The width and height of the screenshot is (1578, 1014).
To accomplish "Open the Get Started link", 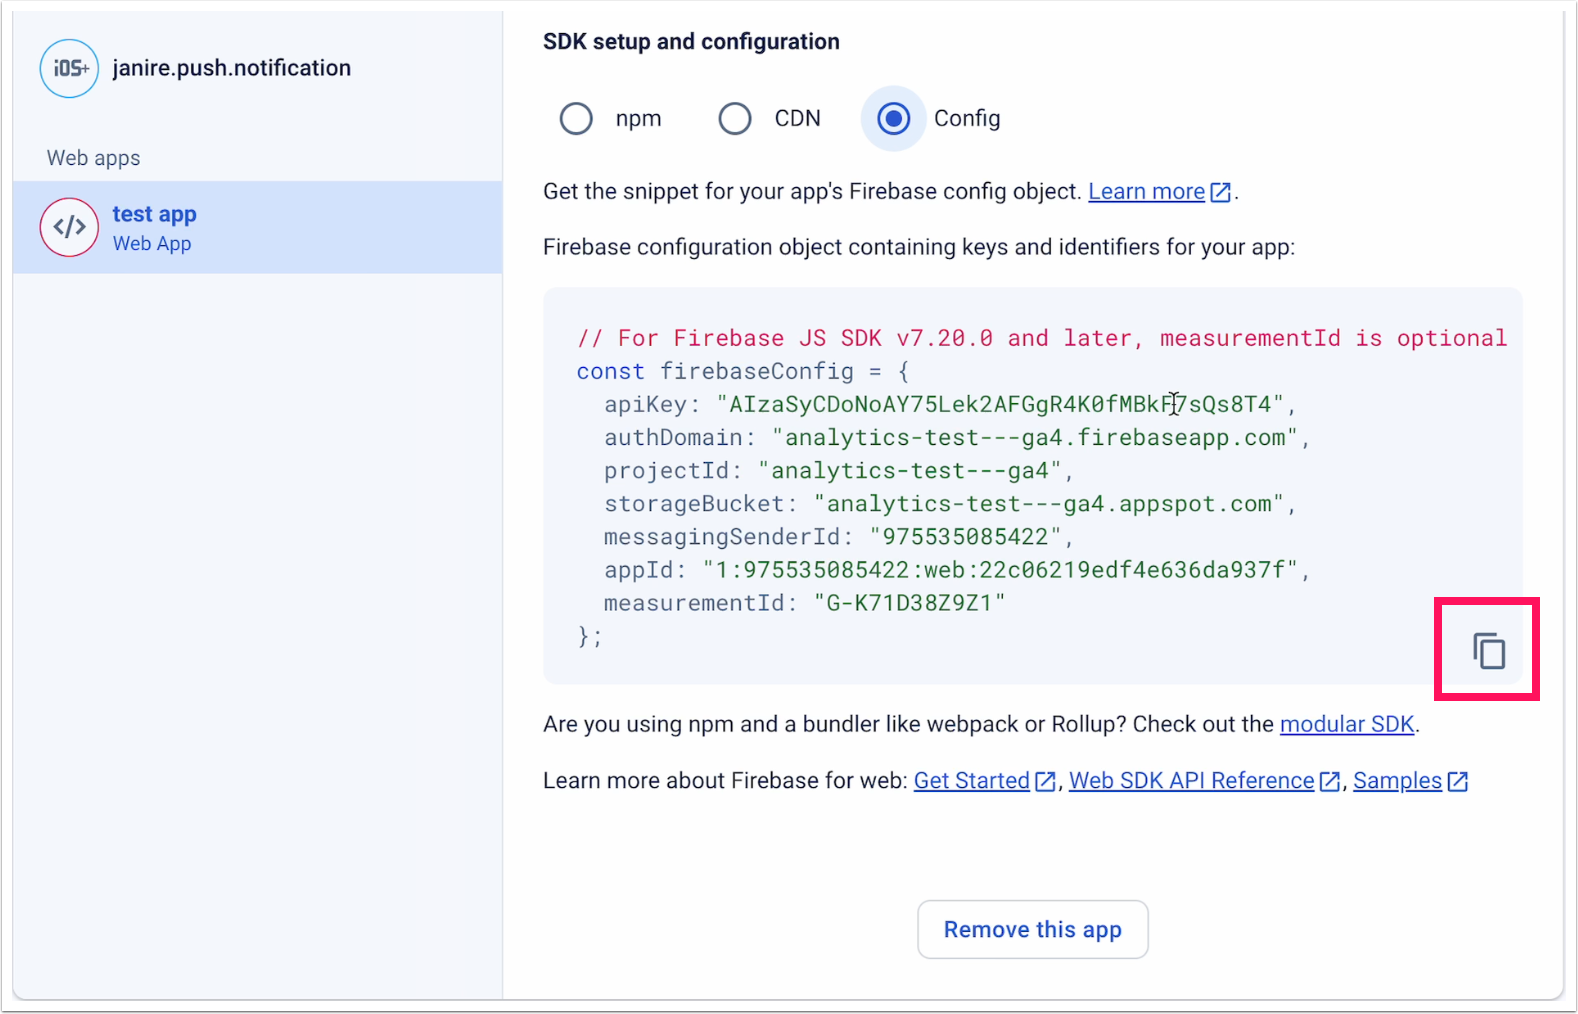I will [971, 781].
